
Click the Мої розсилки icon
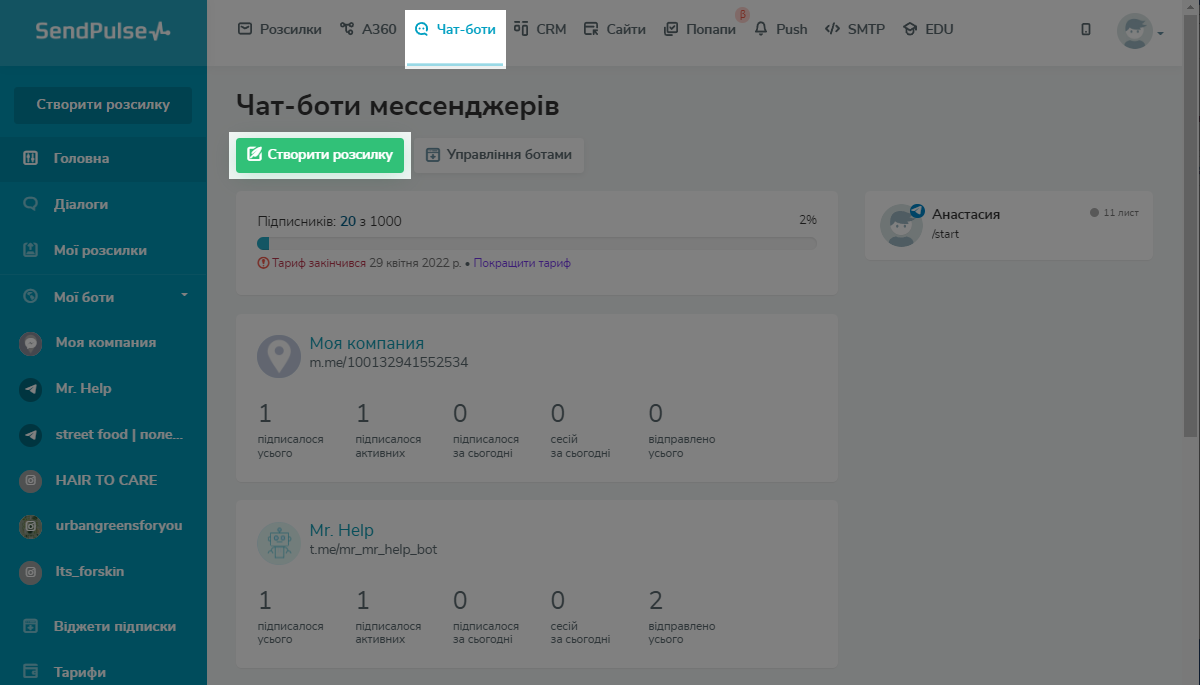click(x=31, y=250)
